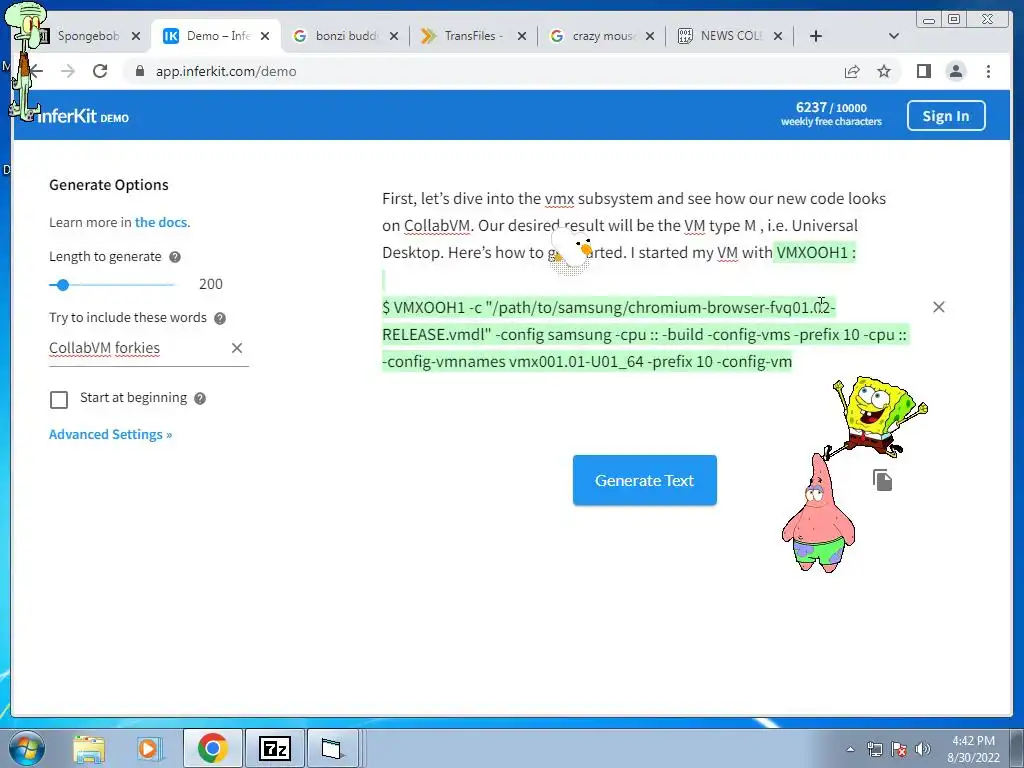Open the Windows Start menu
The height and width of the screenshot is (768, 1024).
tap(27, 748)
